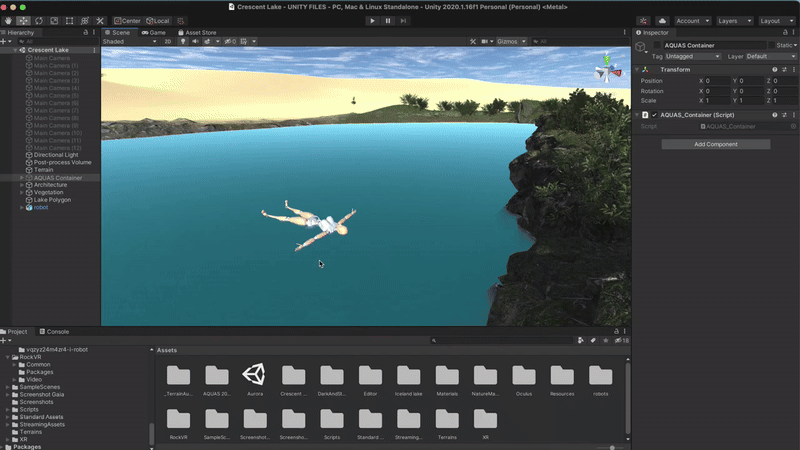Switch to the Scene tab
This screenshot has height=450, width=800.
click(x=117, y=32)
